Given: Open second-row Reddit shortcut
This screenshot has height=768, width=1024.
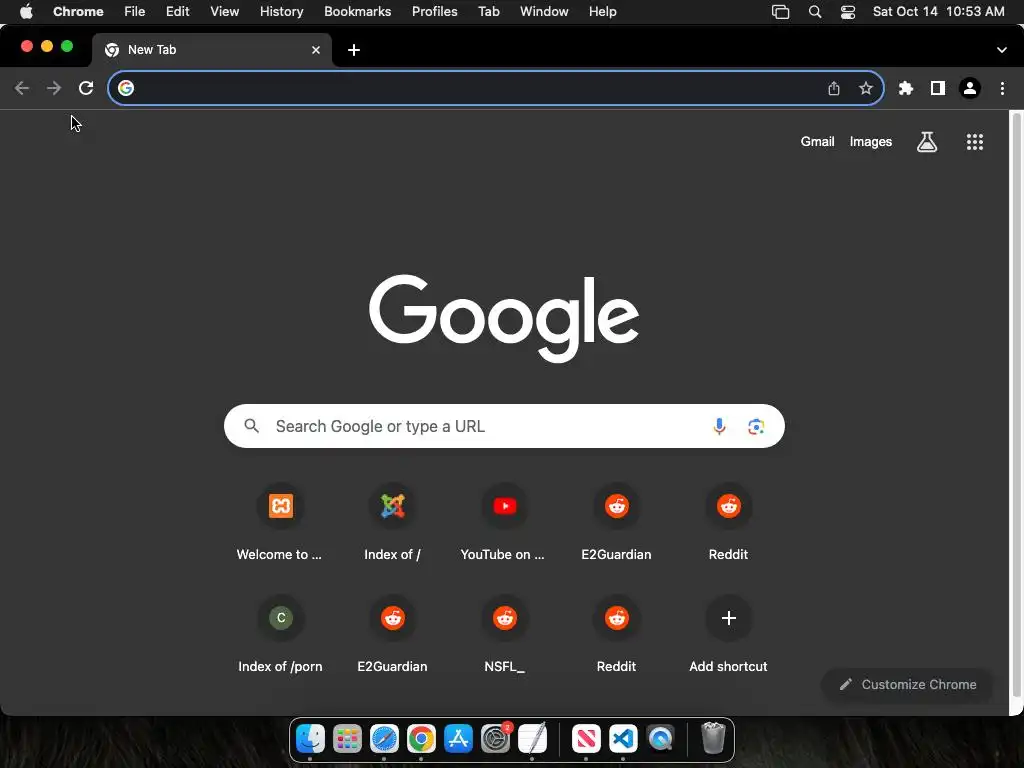Looking at the screenshot, I should coord(616,636).
